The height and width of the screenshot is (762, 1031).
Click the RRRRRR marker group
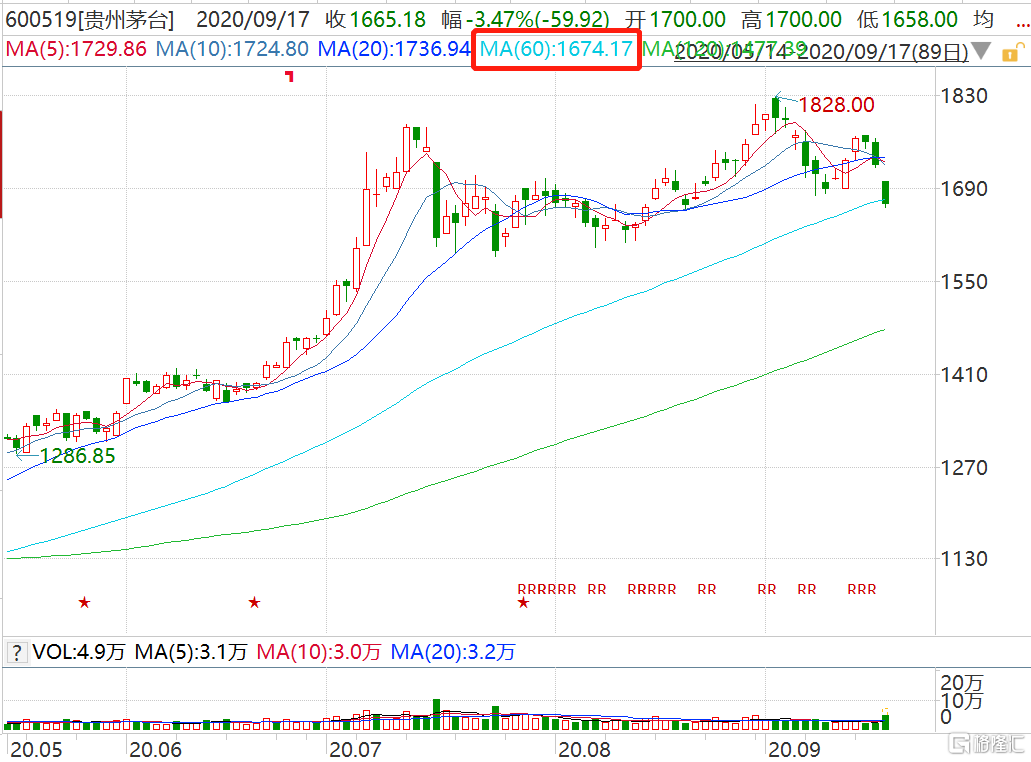pos(546,589)
